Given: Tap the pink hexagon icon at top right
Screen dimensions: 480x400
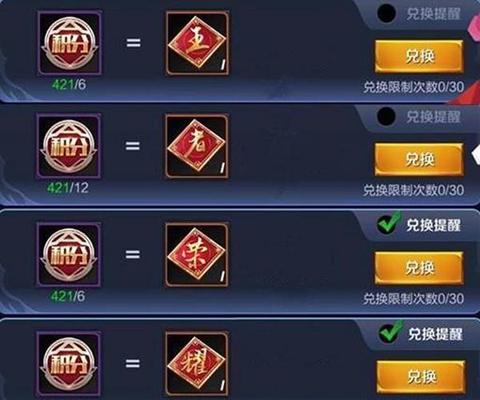Looking at the screenshot, I should (x=474, y=28).
